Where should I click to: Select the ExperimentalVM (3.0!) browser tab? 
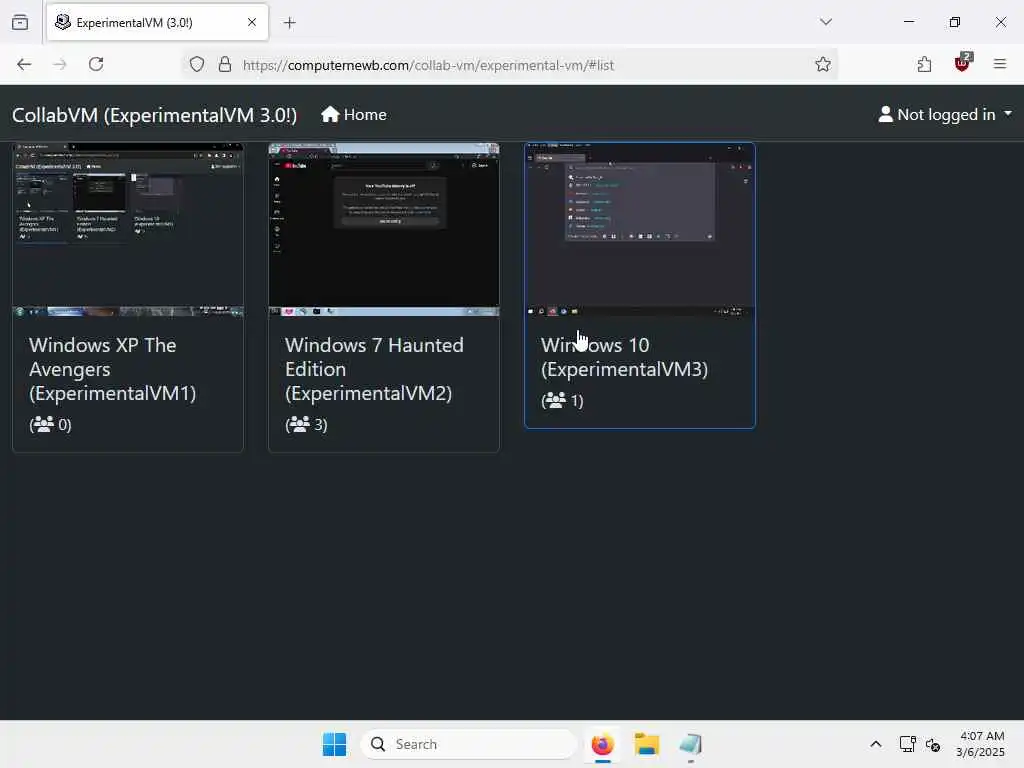point(157,22)
